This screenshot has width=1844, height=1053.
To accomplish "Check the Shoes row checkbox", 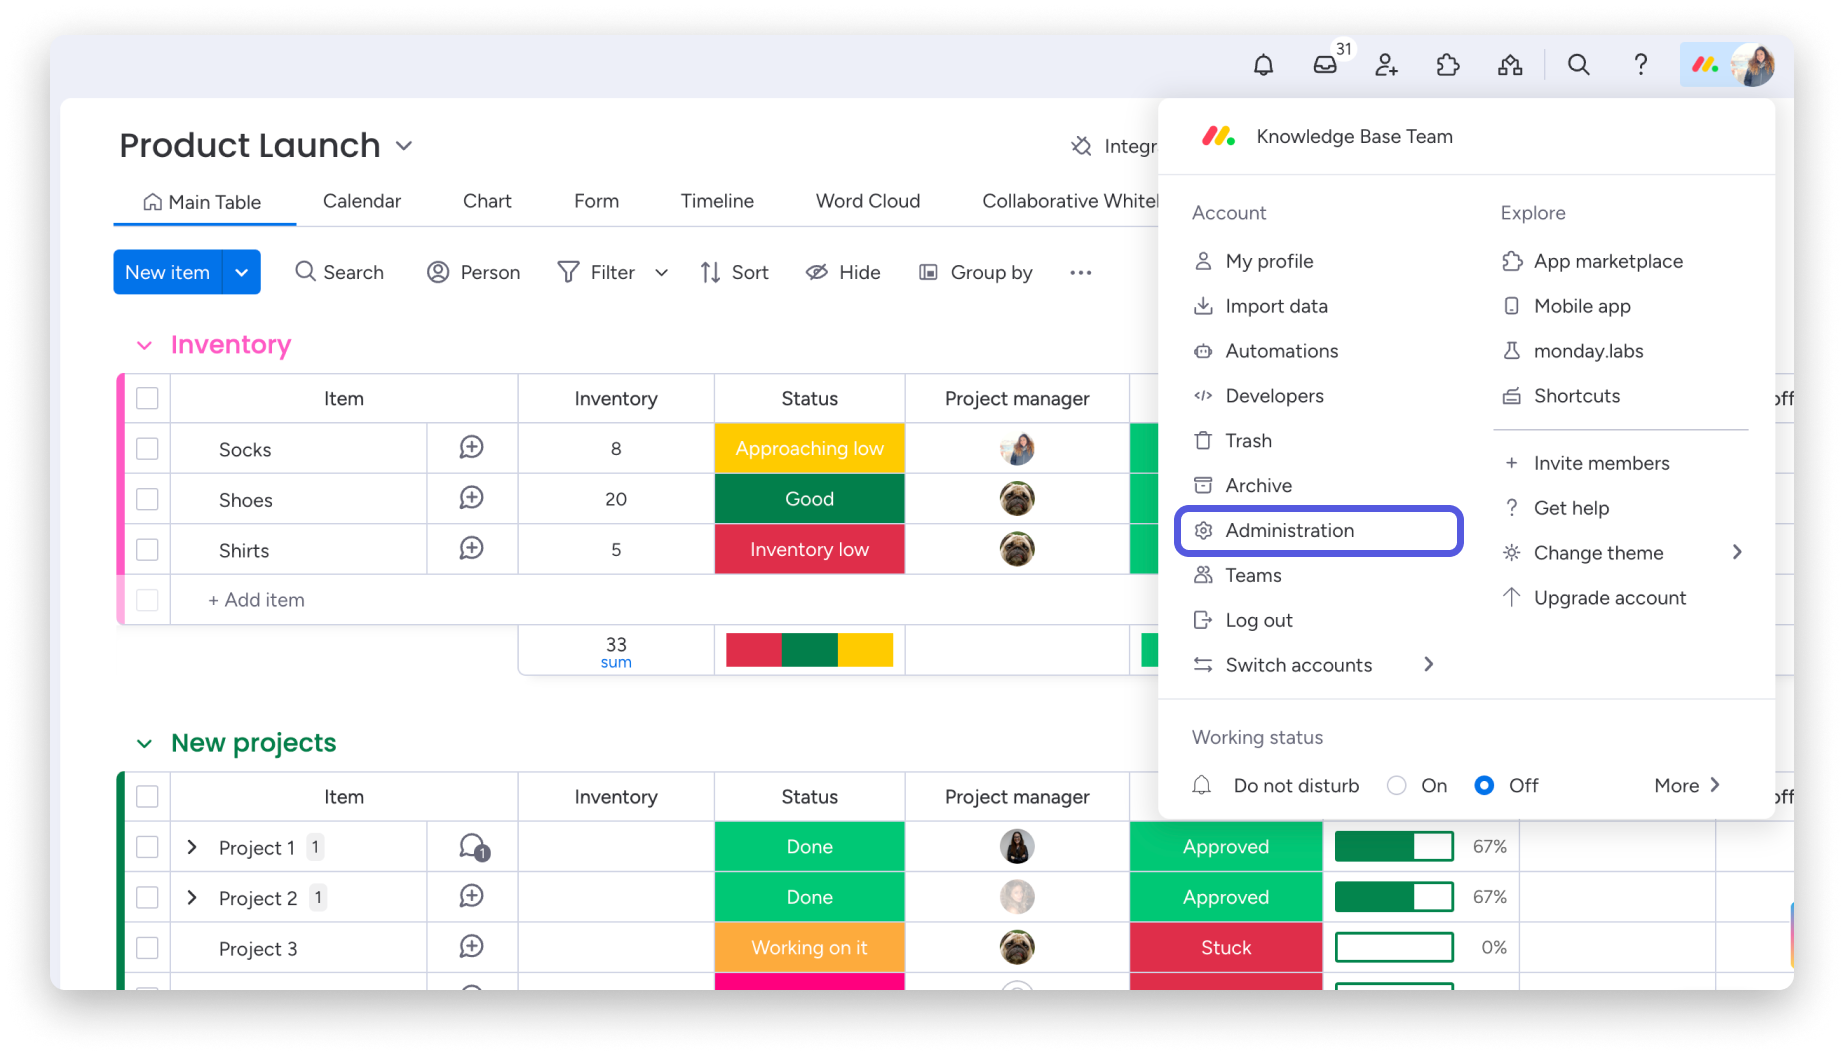I will click(x=147, y=498).
